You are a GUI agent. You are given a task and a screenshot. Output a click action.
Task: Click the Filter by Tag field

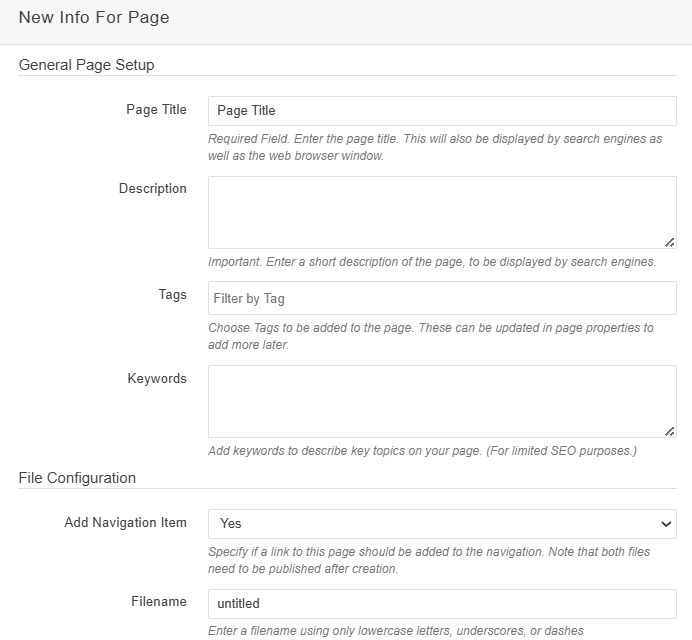(441, 298)
